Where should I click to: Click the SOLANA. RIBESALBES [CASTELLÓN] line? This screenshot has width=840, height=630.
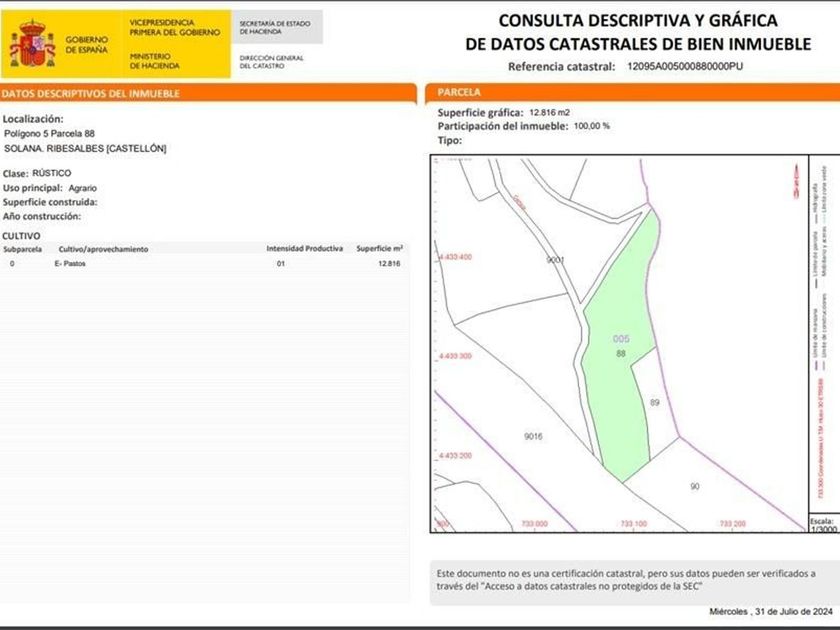(85, 148)
